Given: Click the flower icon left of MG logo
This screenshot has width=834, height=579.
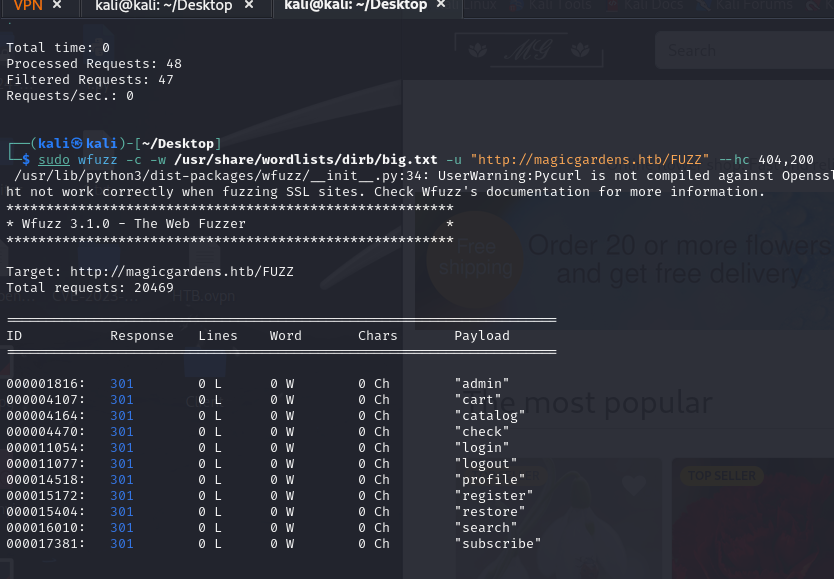Looking at the screenshot, I should pyautogui.click(x=478, y=48).
